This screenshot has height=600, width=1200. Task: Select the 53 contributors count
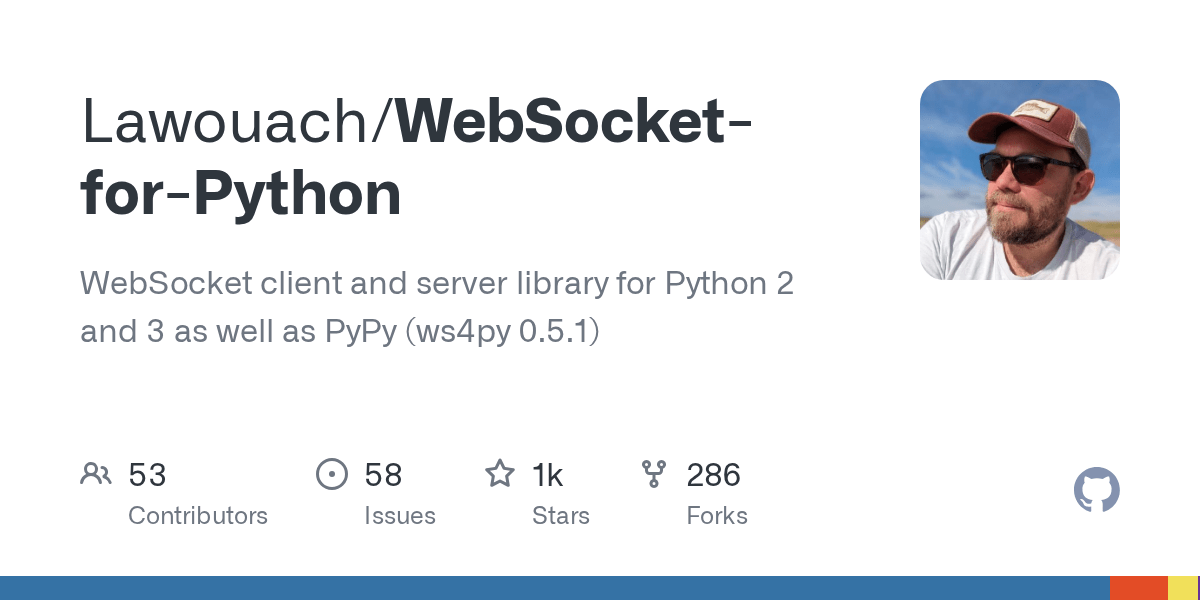click(147, 475)
